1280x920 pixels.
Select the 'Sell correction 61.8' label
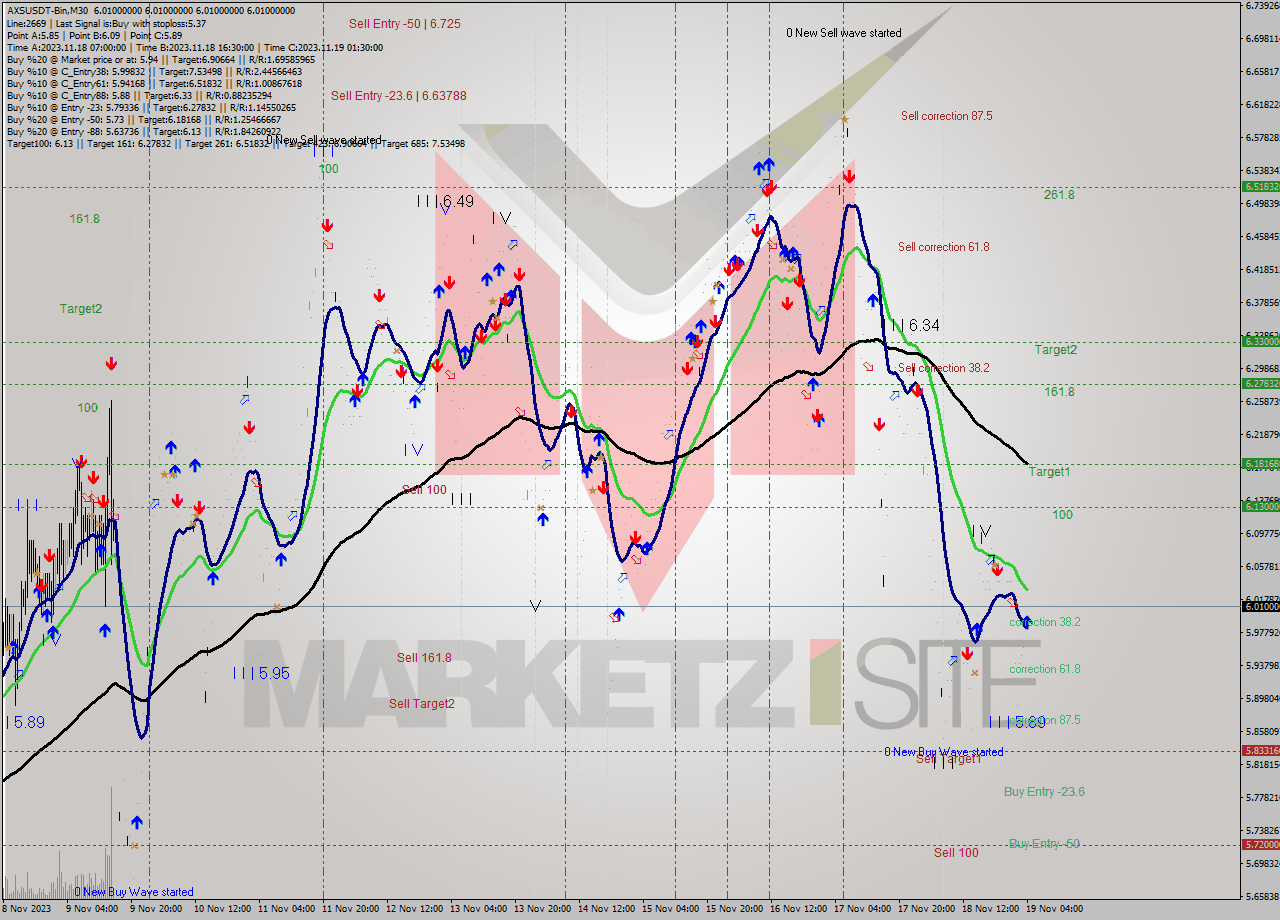coord(943,247)
